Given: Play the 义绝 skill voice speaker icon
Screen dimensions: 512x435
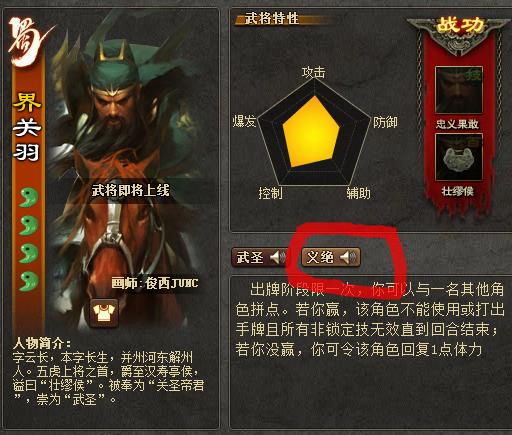Looking at the screenshot, I should pos(348,258).
